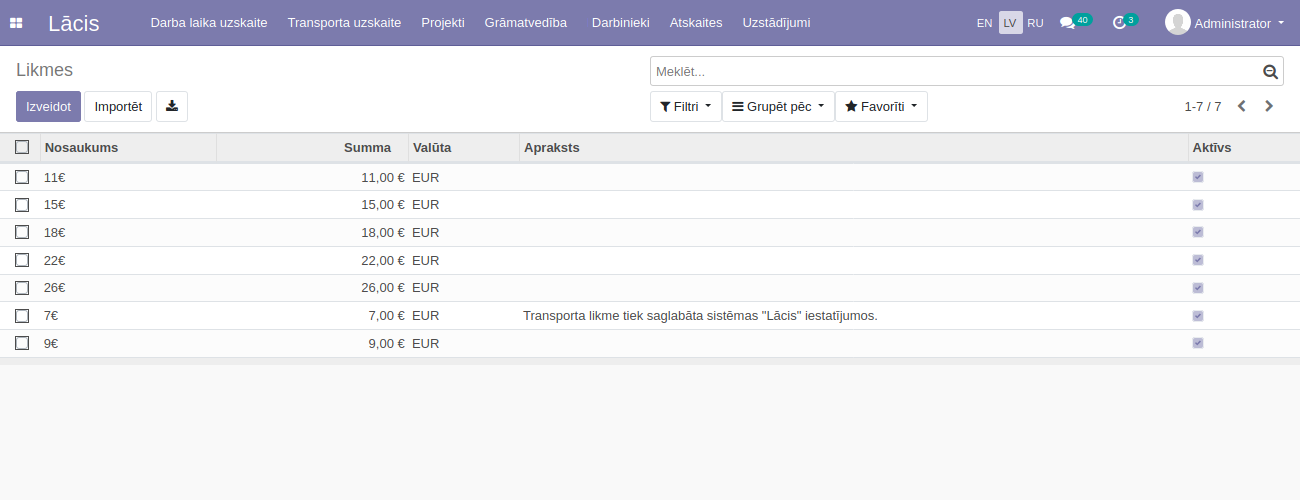
Task: Open the chat messages icon
Action: [1067, 23]
